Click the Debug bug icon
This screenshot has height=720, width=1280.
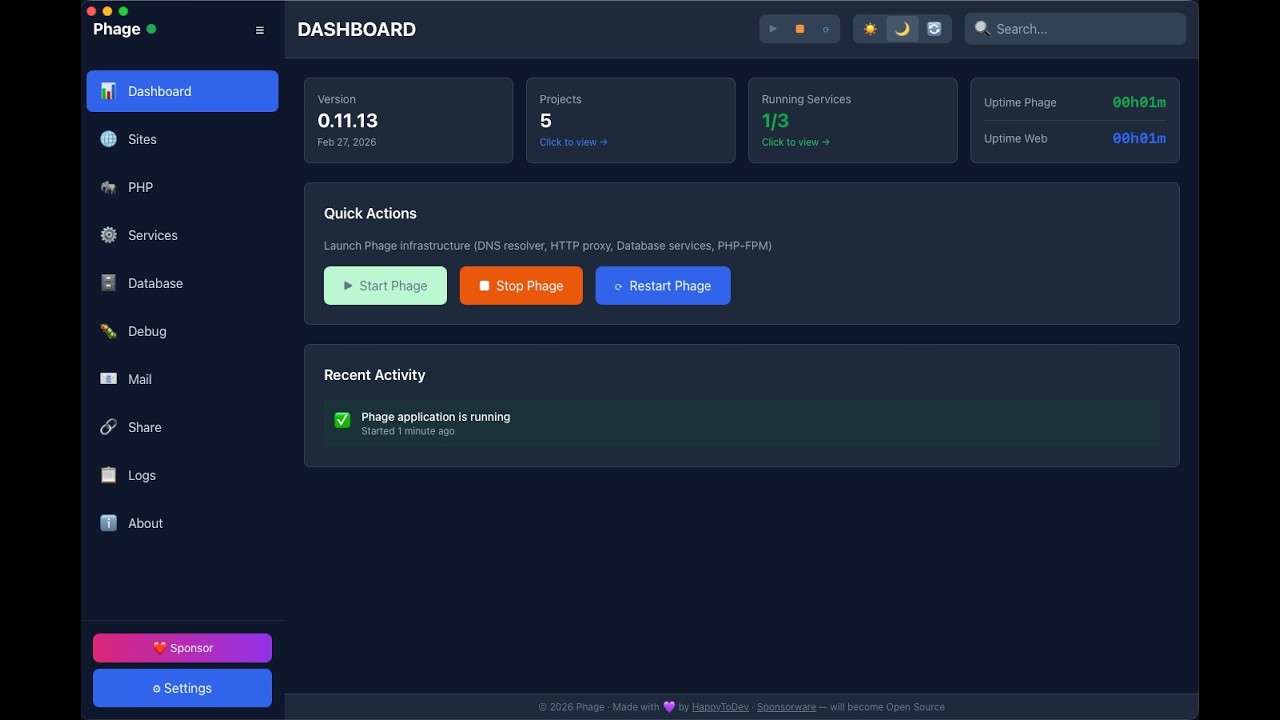coord(108,331)
